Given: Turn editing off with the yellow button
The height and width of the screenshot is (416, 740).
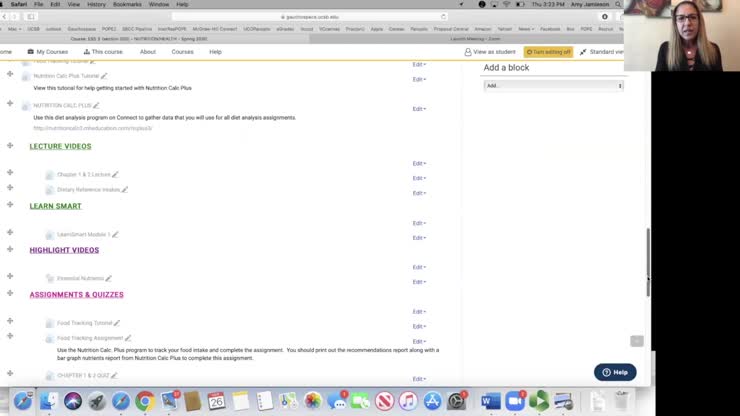Looking at the screenshot, I should 549,52.
